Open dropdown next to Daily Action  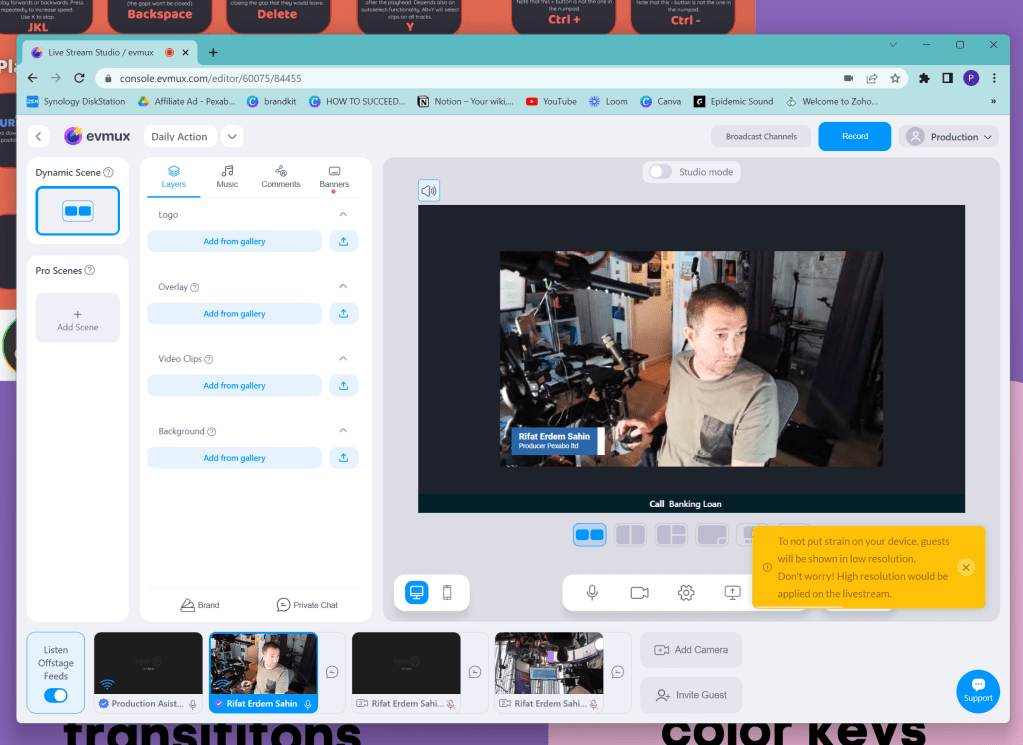pyautogui.click(x=232, y=136)
